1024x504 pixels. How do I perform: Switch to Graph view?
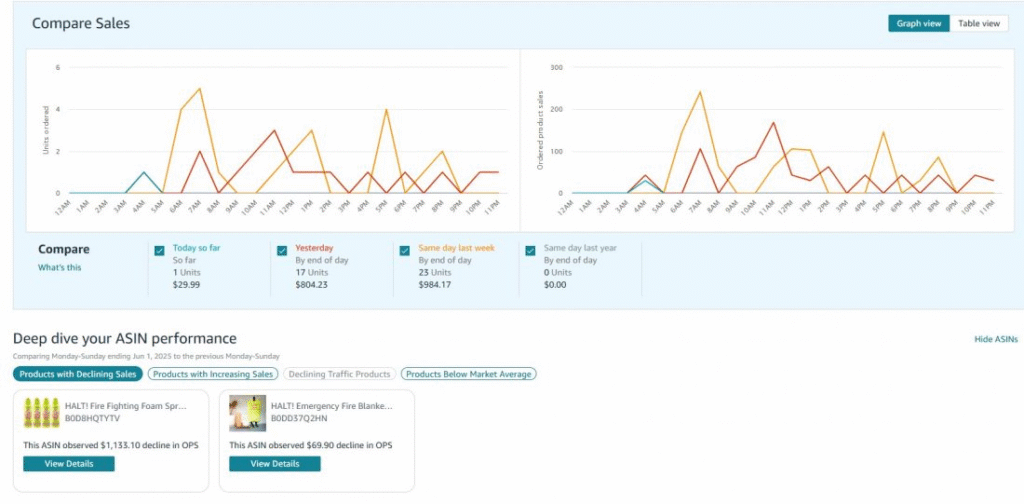pyautogui.click(x=919, y=23)
